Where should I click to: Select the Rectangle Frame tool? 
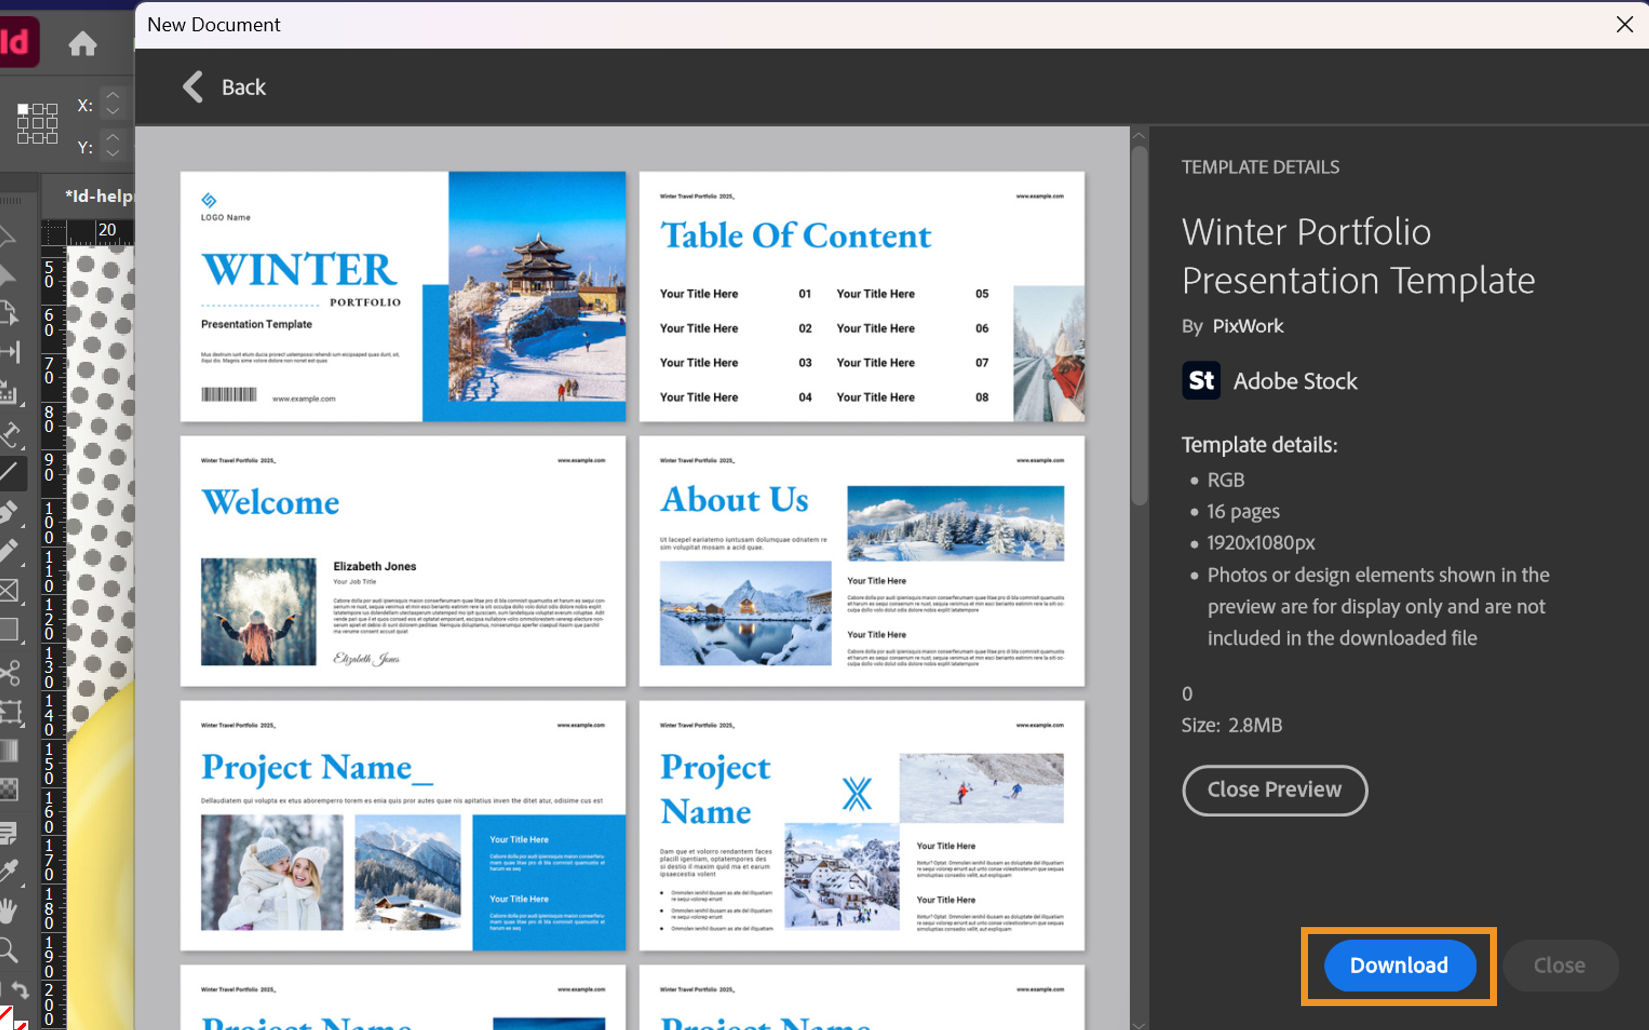[x=9, y=590]
